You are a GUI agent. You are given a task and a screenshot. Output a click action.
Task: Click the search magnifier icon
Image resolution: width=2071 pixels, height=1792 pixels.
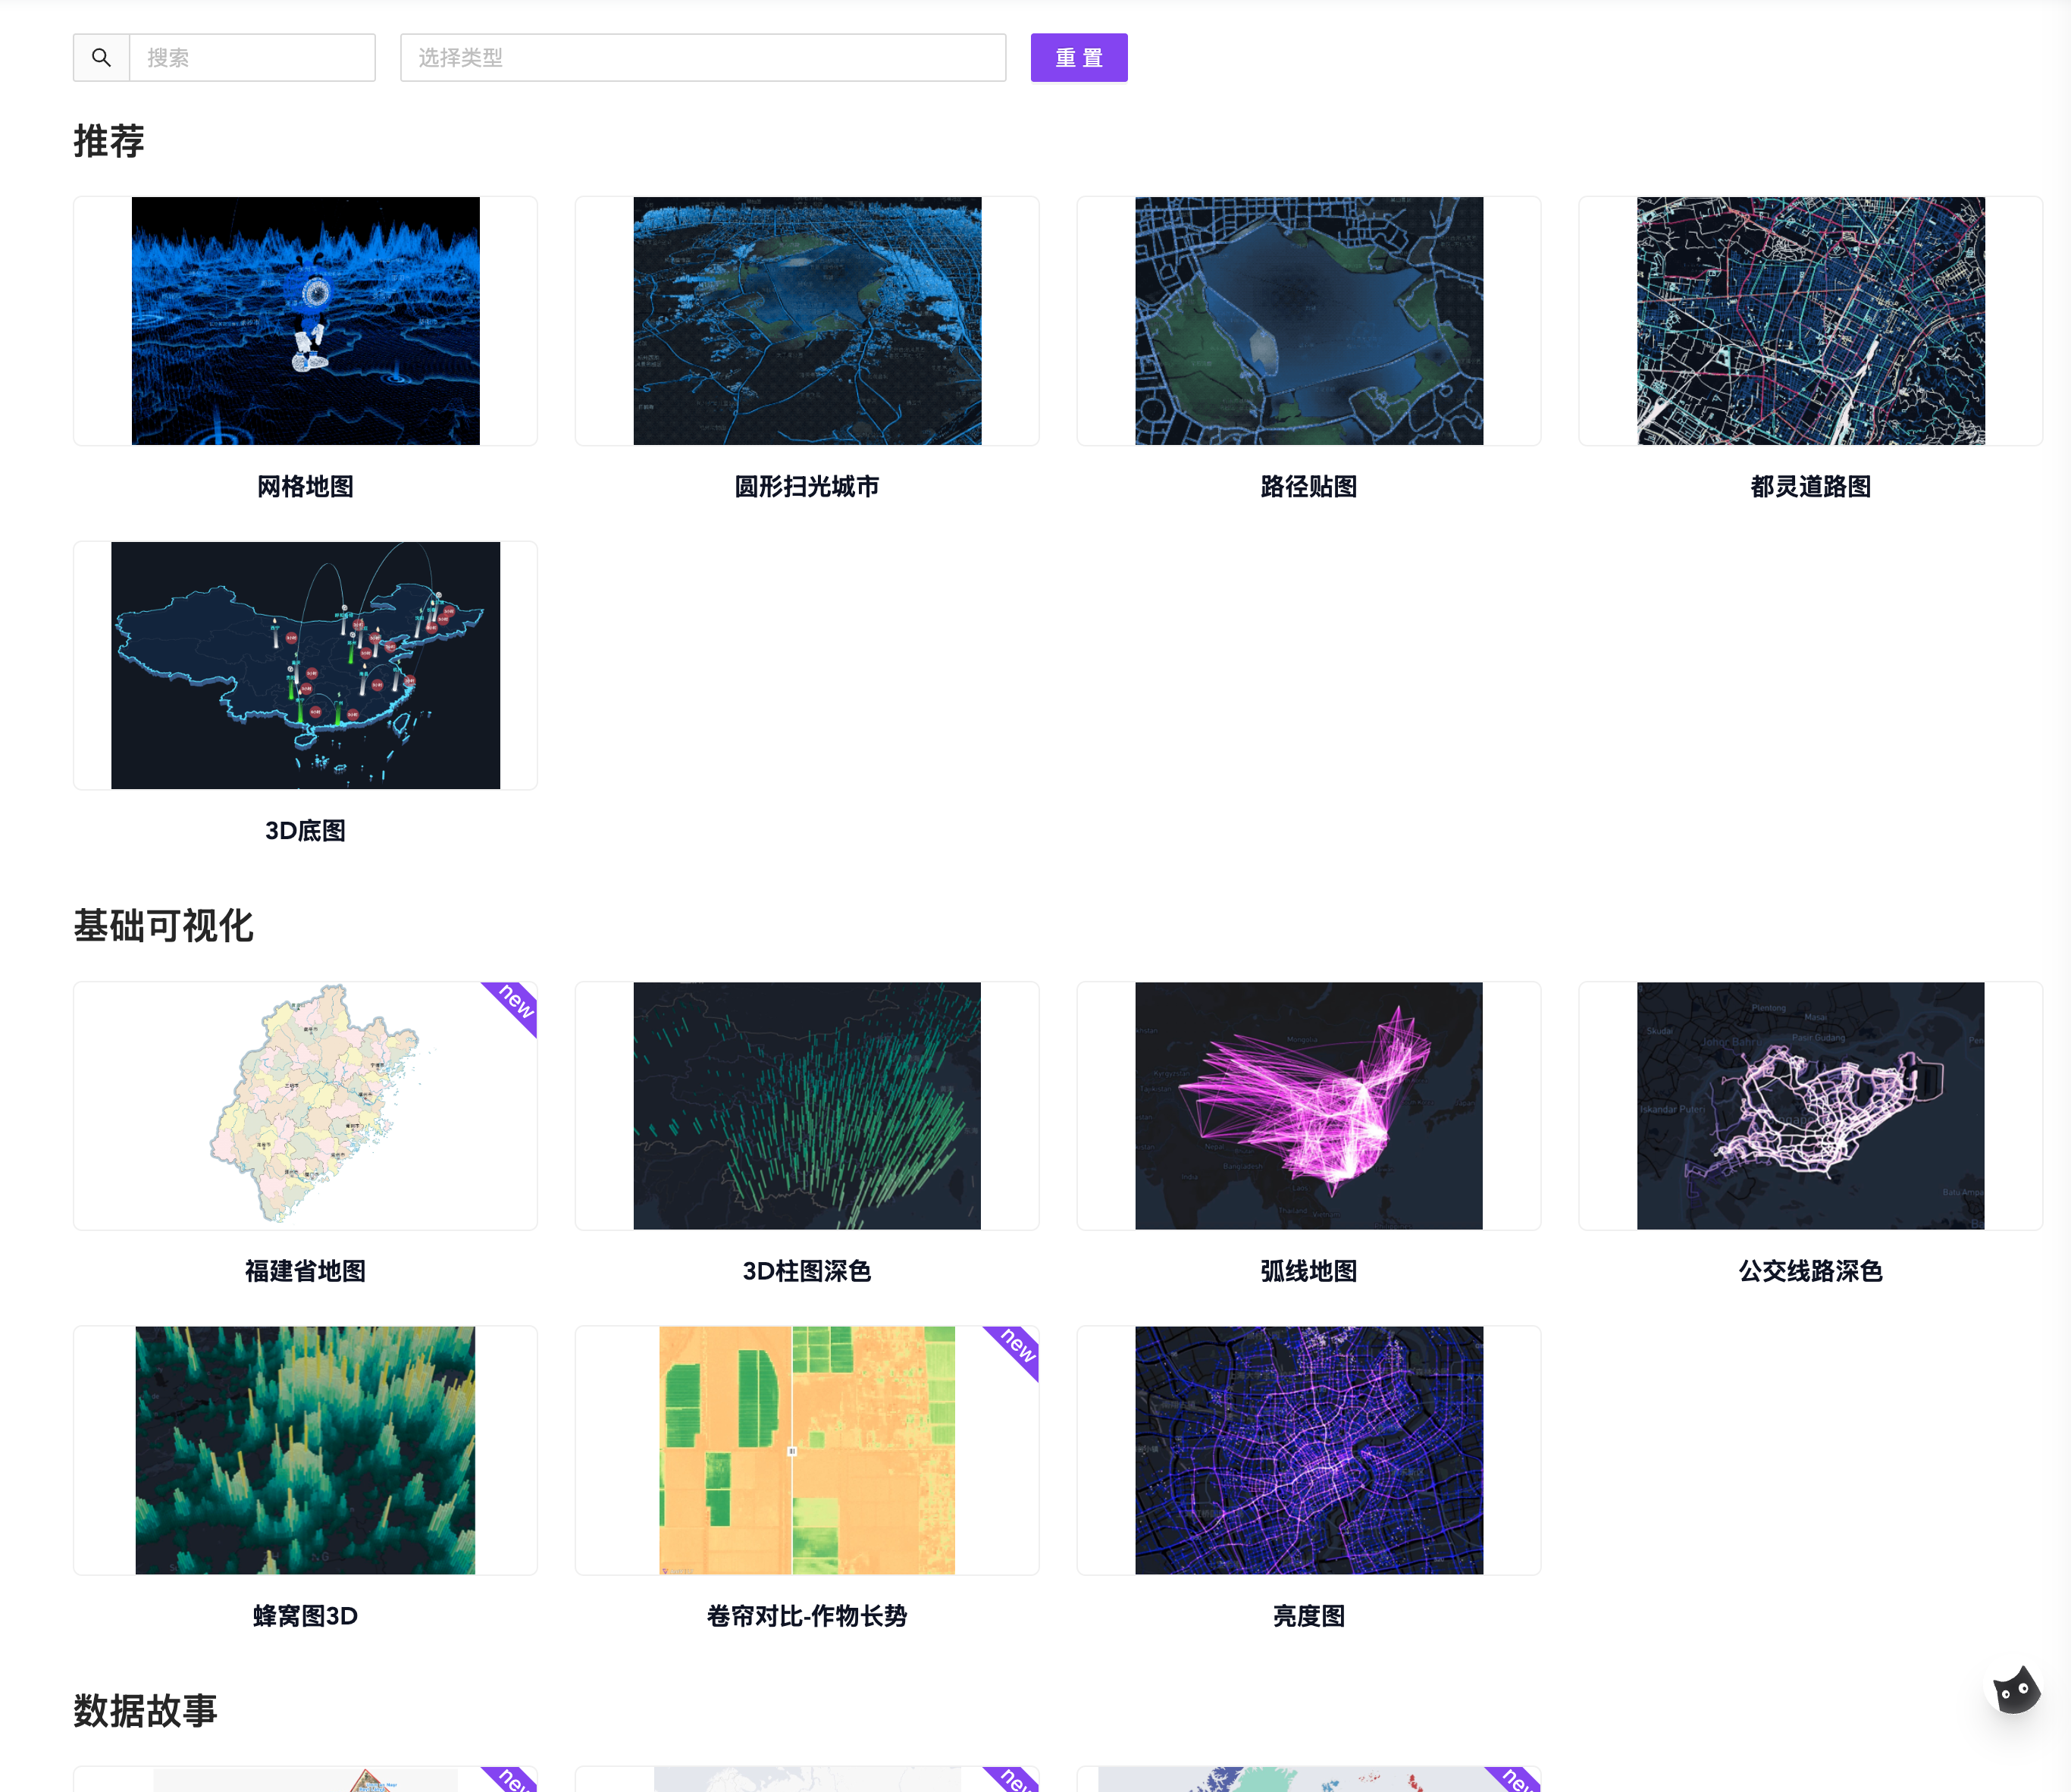[101, 58]
